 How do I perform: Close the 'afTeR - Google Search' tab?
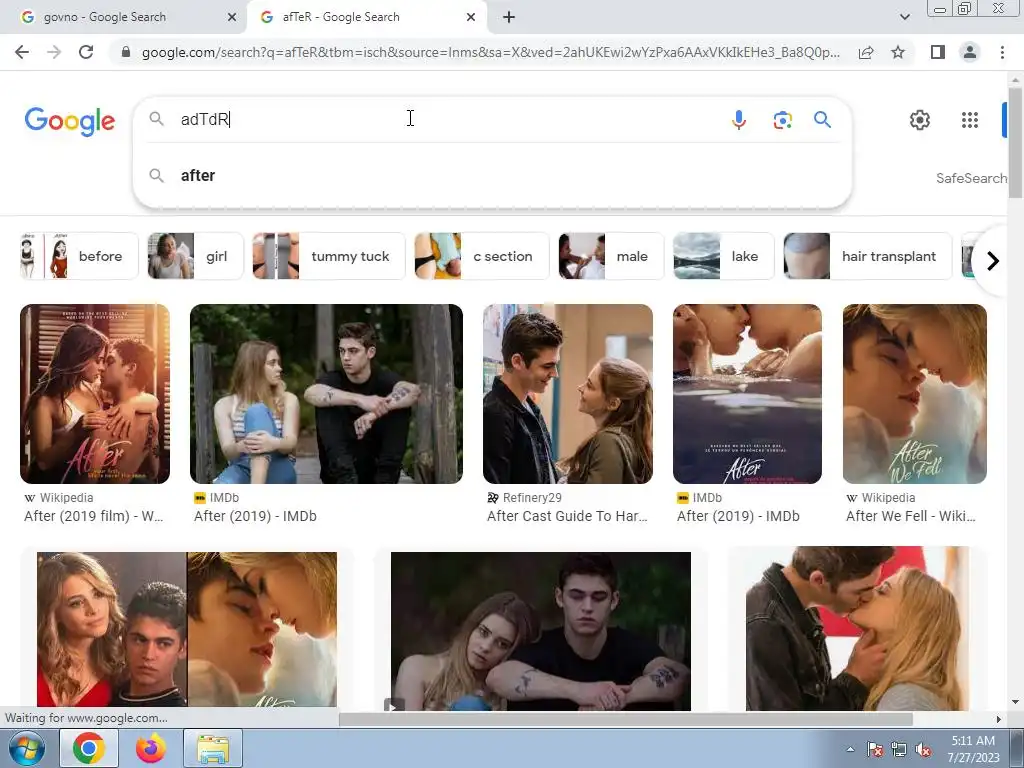(x=471, y=18)
